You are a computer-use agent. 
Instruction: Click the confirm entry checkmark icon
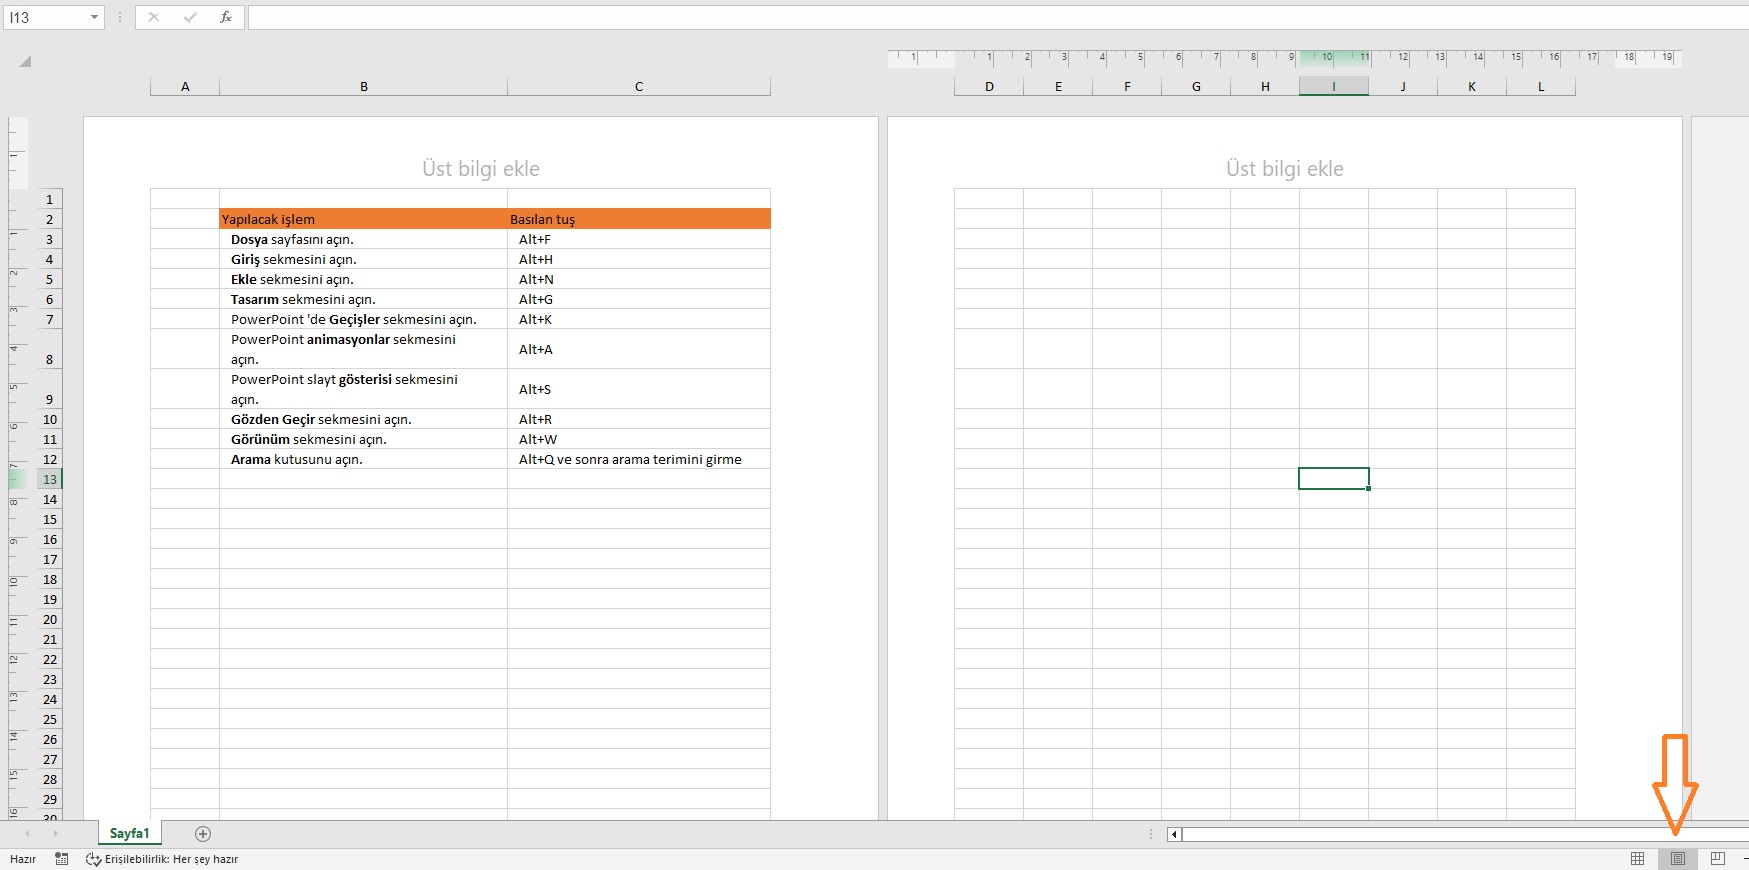[x=190, y=17]
